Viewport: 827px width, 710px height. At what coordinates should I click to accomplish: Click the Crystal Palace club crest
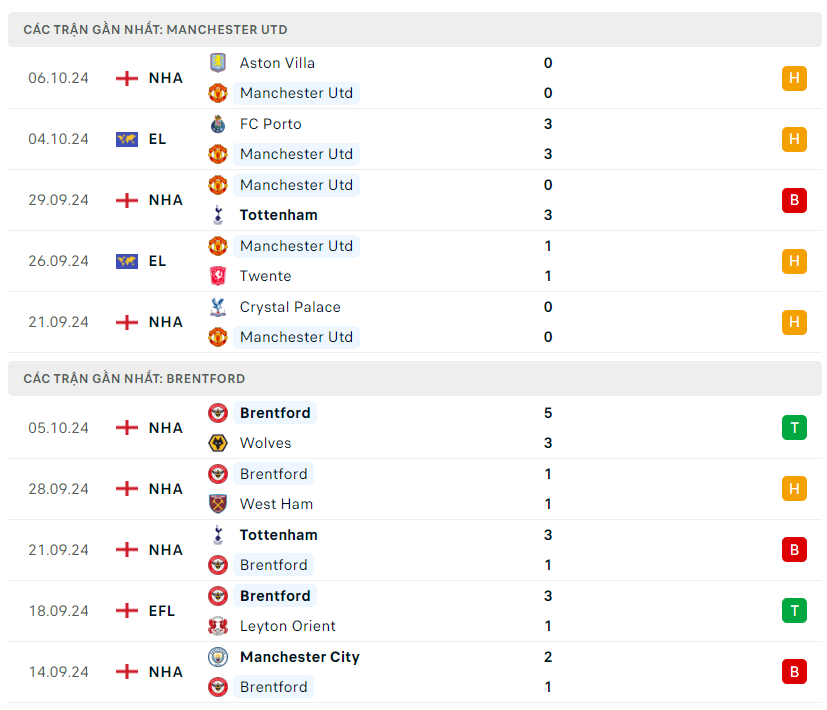click(x=218, y=307)
